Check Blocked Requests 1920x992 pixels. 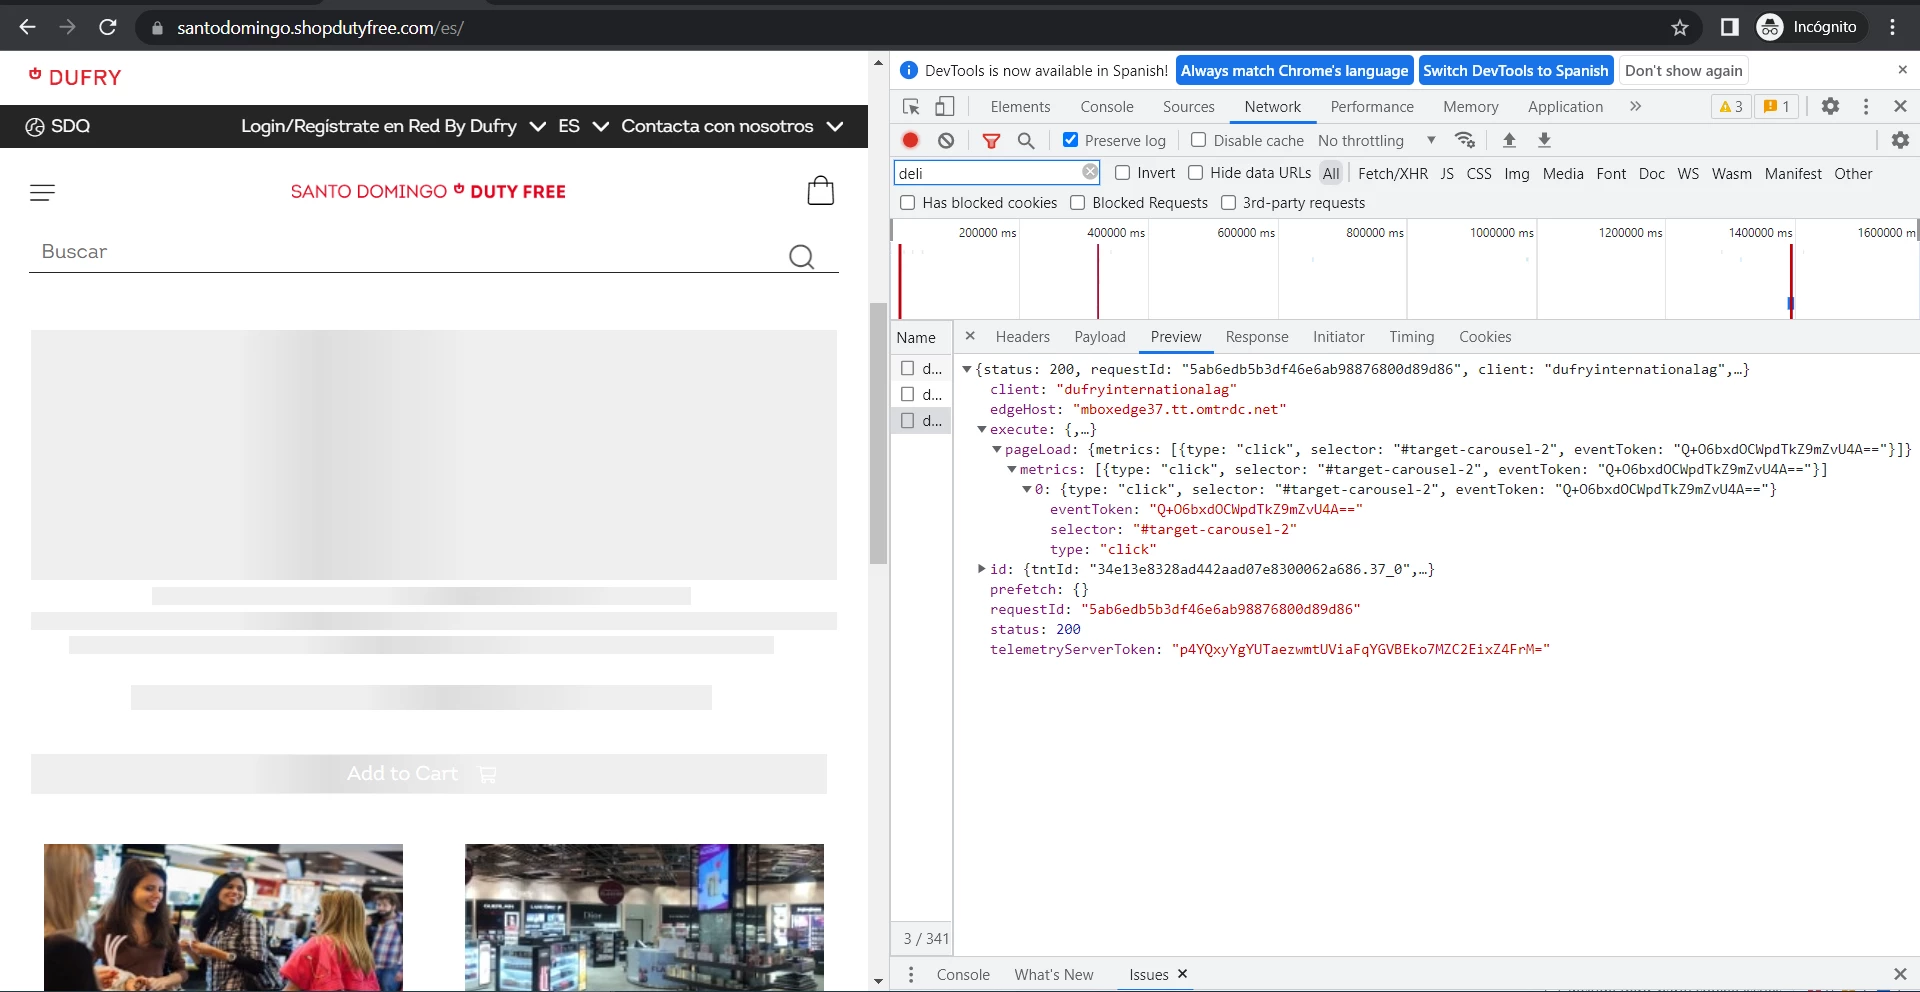coord(1077,203)
